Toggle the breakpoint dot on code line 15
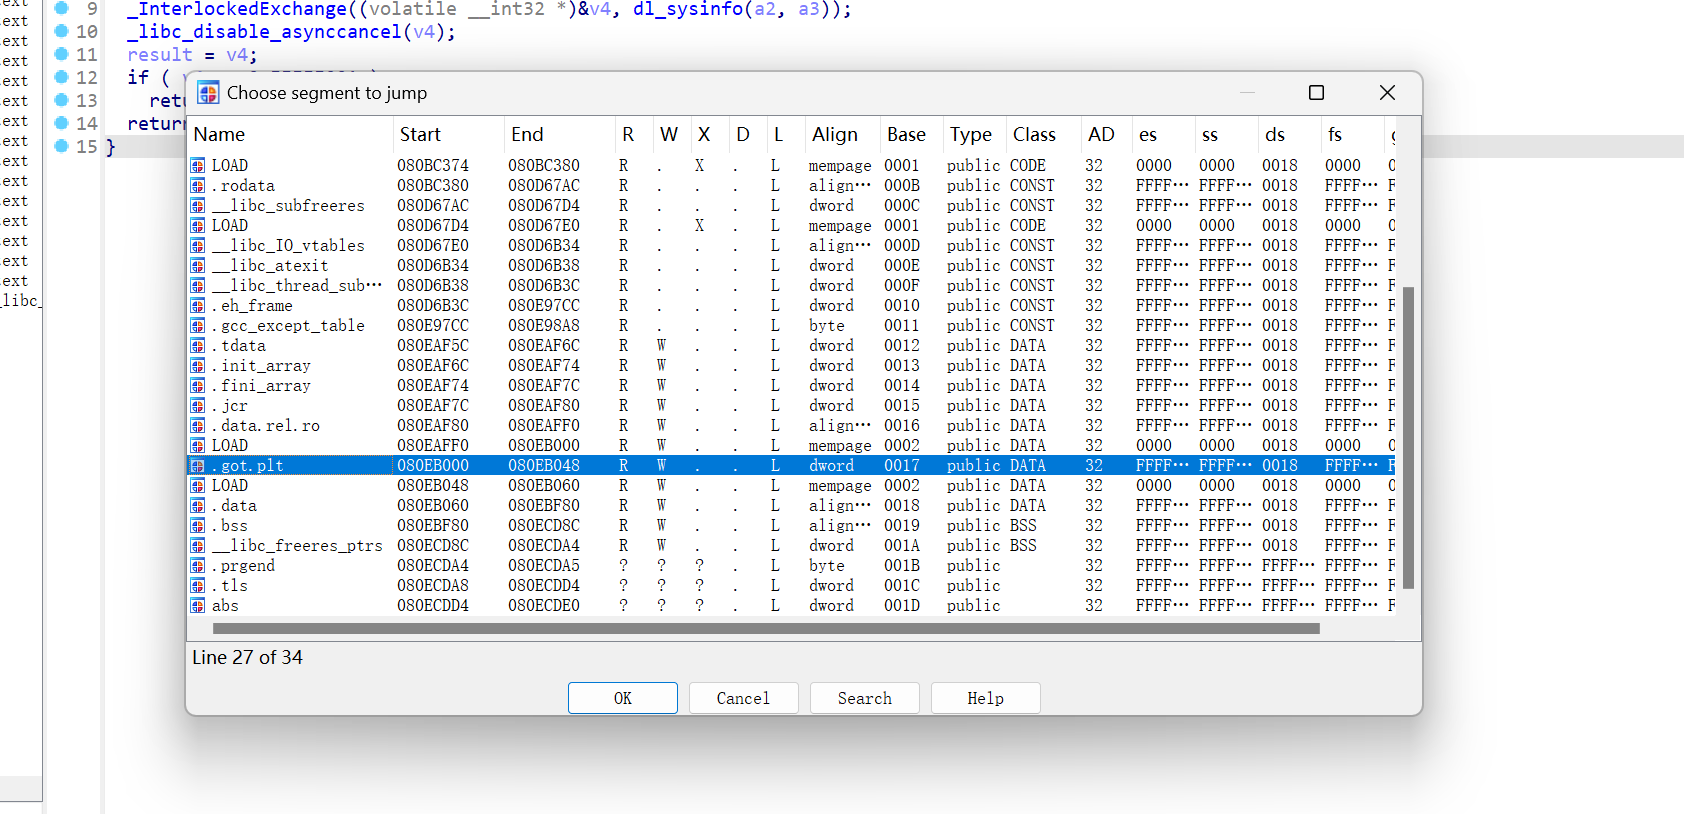The height and width of the screenshot is (814, 1684). 61,146
